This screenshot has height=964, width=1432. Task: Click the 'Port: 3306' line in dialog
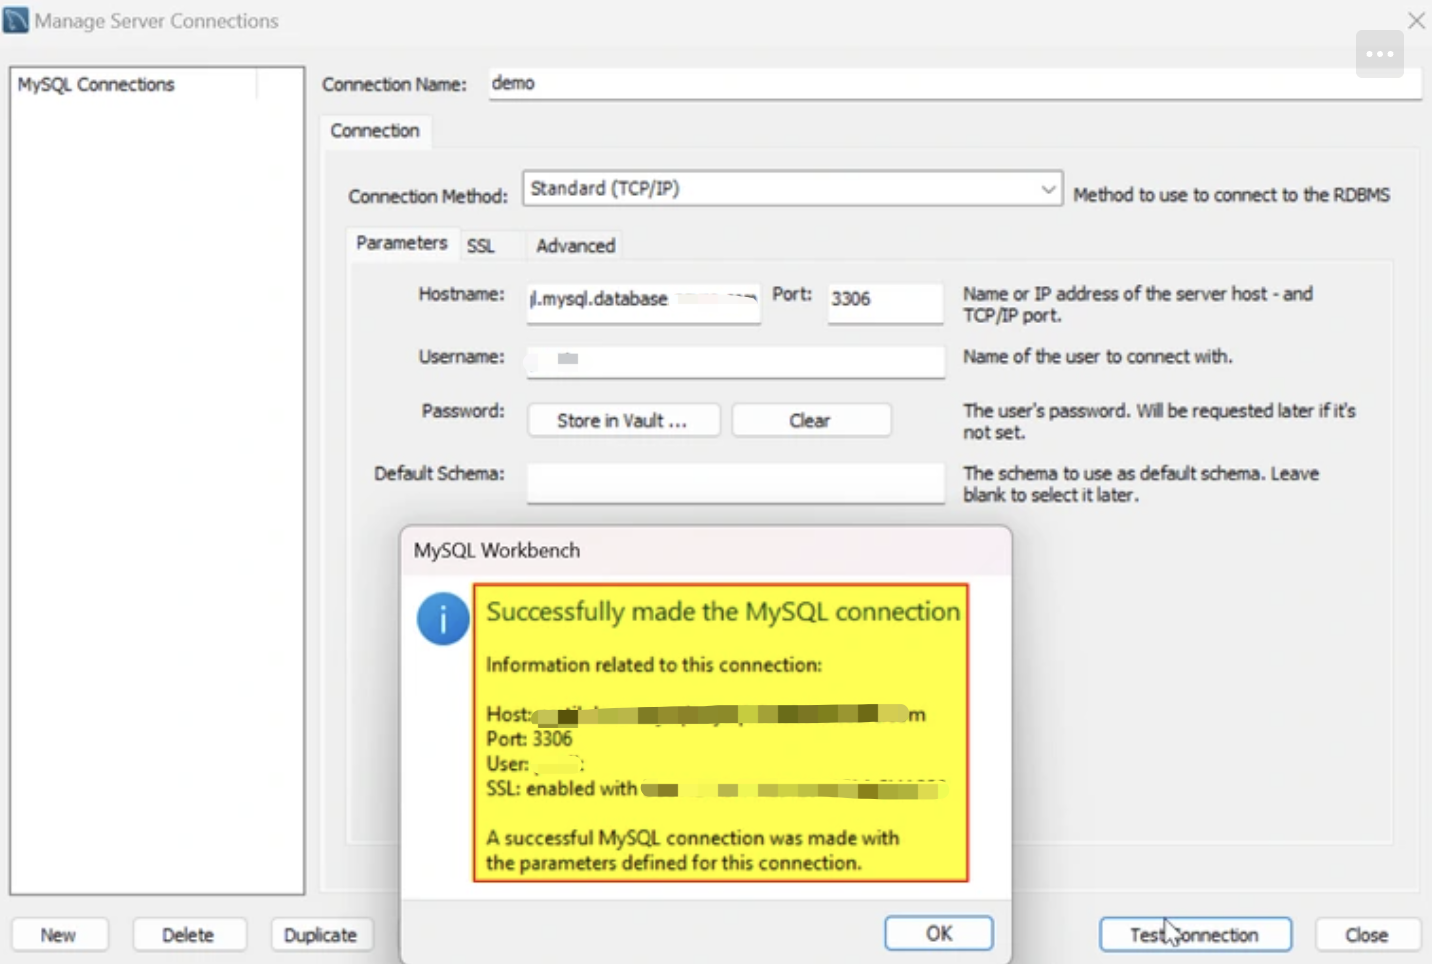coord(529,739)
